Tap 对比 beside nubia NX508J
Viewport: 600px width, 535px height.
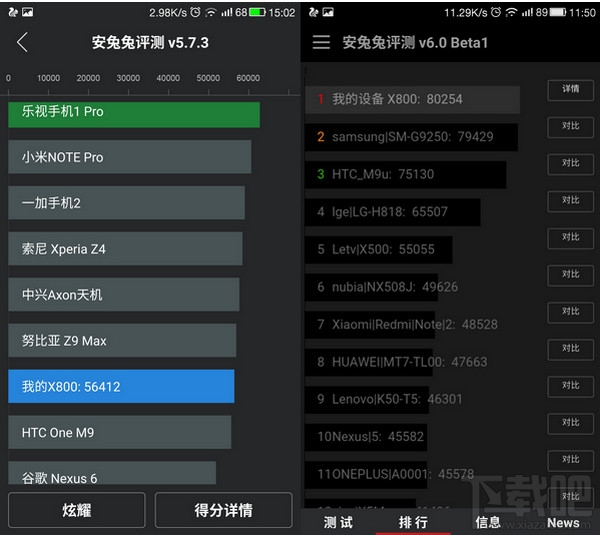point(571,276)
